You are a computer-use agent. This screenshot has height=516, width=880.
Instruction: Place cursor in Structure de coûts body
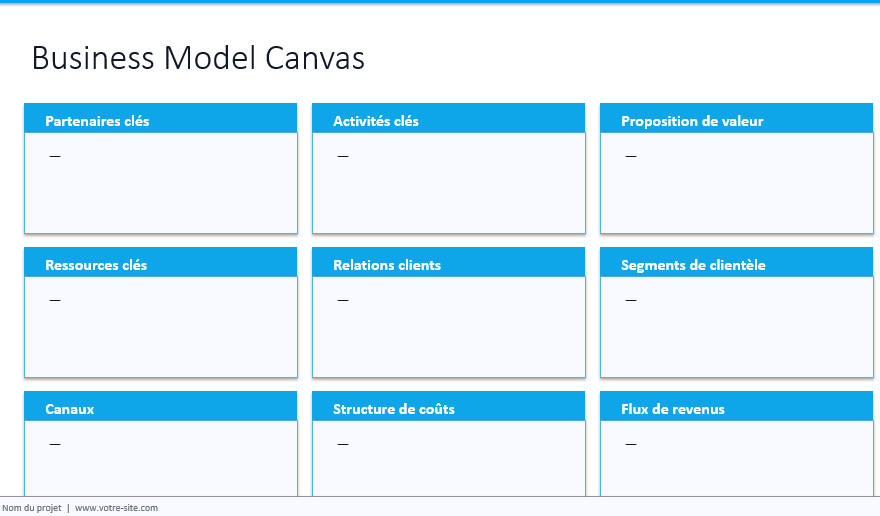[449, 458]
